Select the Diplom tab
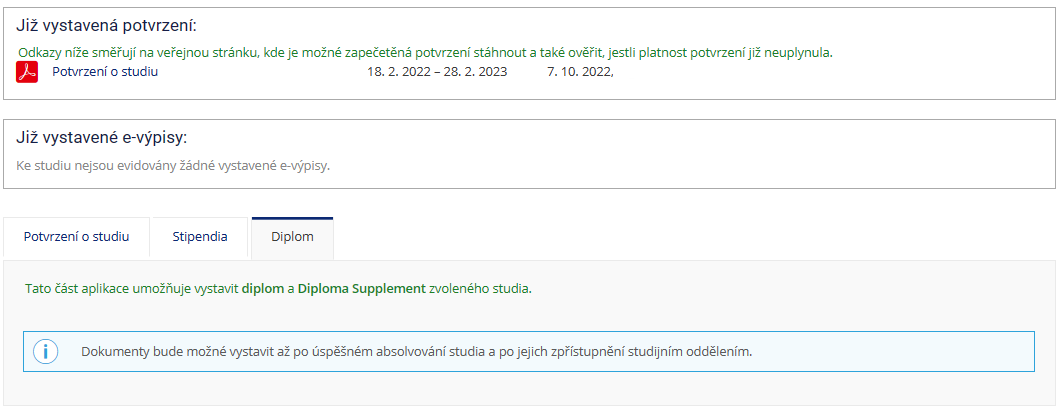 click(292, 238)
